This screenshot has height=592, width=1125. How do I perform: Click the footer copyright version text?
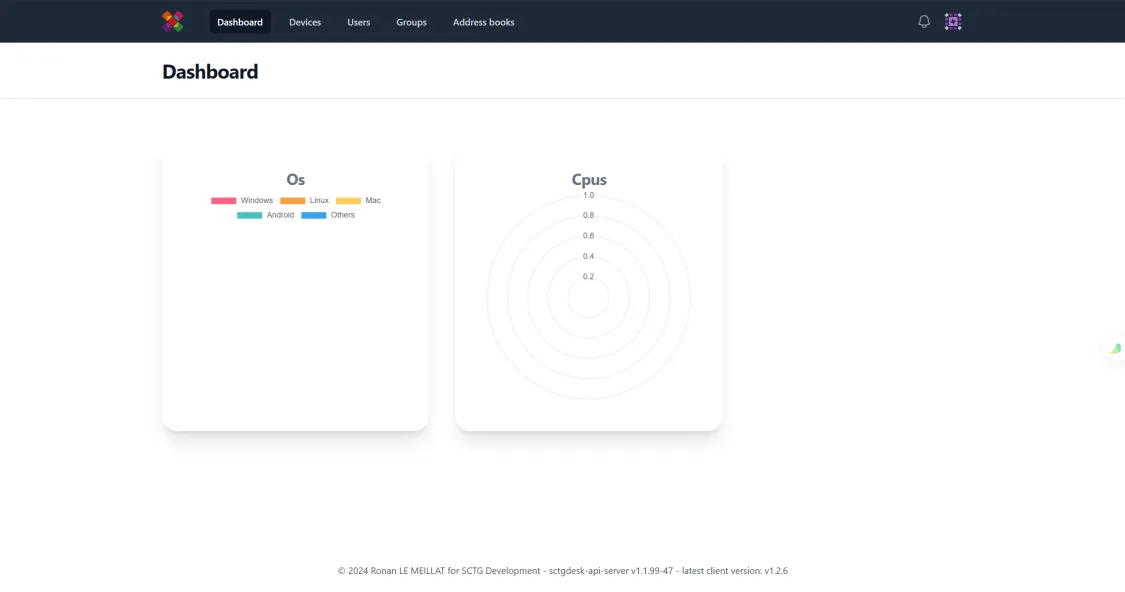click(x=562, y=571)
